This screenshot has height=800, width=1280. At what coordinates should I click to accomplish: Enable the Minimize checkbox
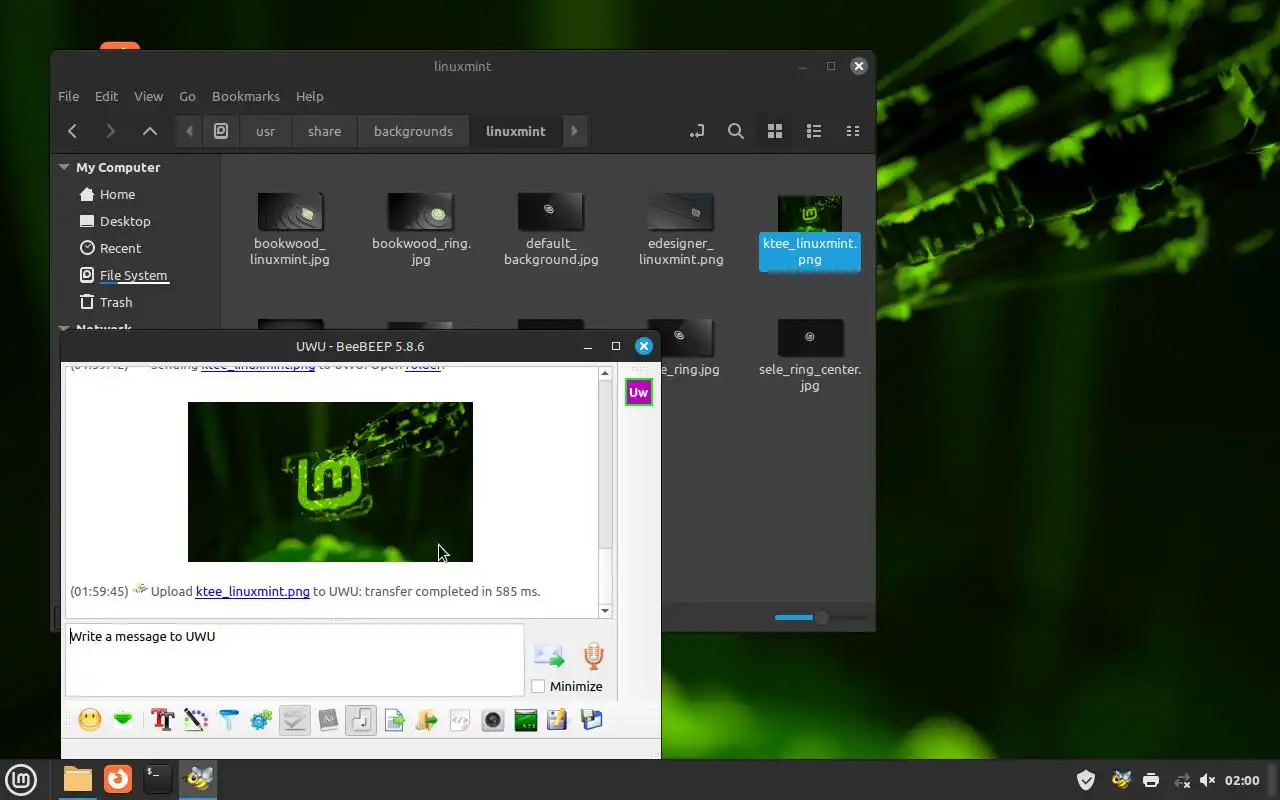[x=538, y=686]
